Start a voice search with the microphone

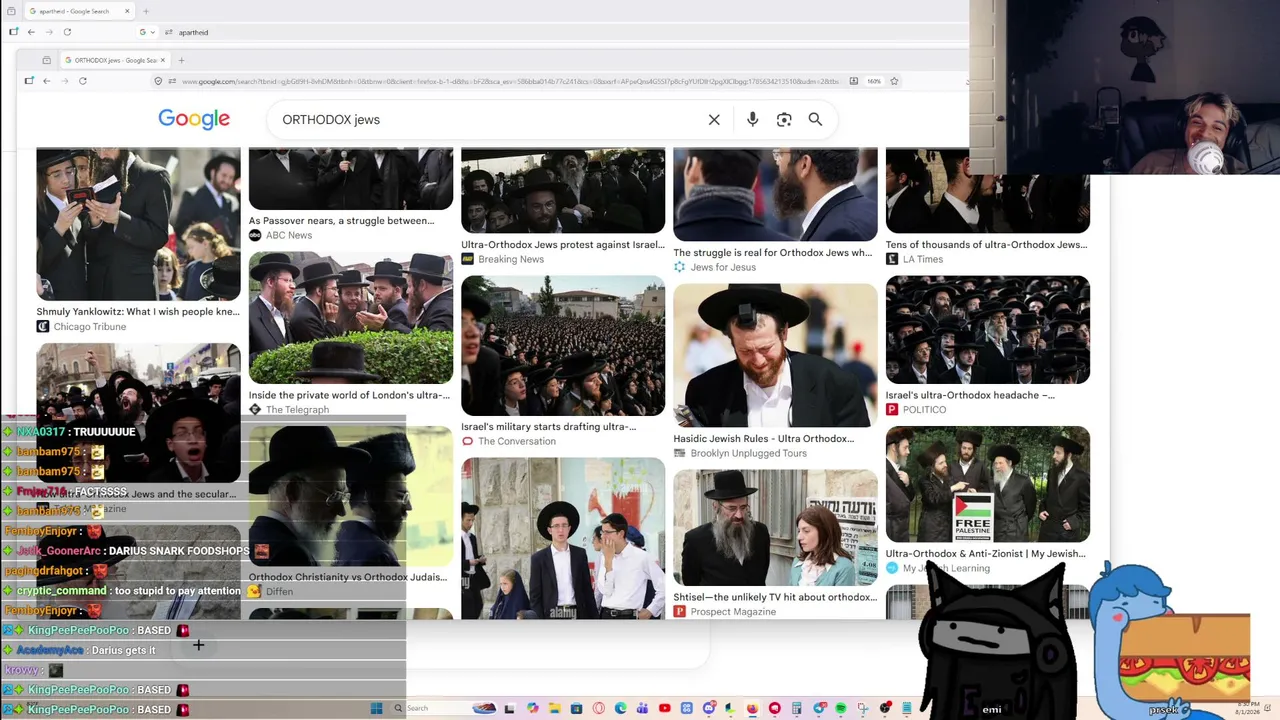pyautogui.click(x=753, y=120)
